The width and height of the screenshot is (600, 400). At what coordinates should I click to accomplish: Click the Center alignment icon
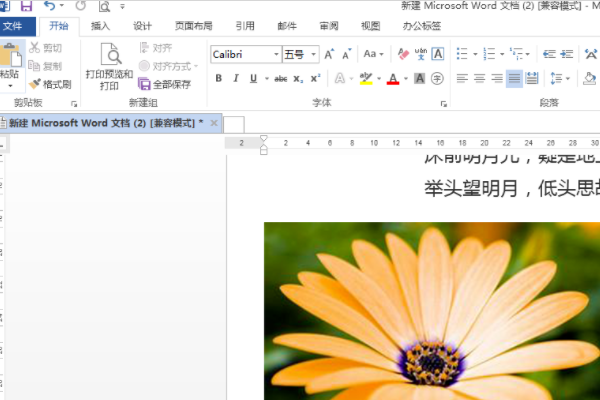pyautogui.click(x=479, y=78)
